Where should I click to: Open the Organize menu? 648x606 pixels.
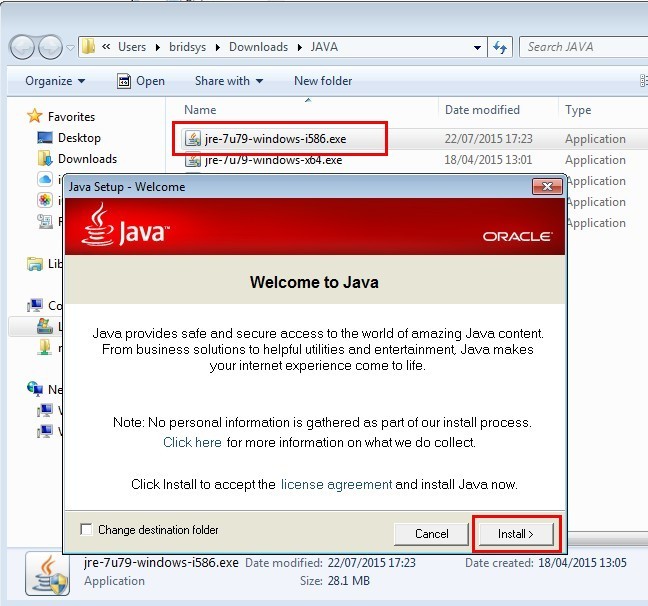click(x=55, y=81)
